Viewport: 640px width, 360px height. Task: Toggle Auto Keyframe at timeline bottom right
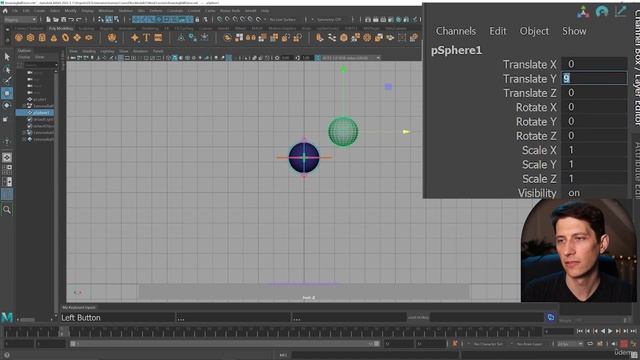[x=624, y=344]
